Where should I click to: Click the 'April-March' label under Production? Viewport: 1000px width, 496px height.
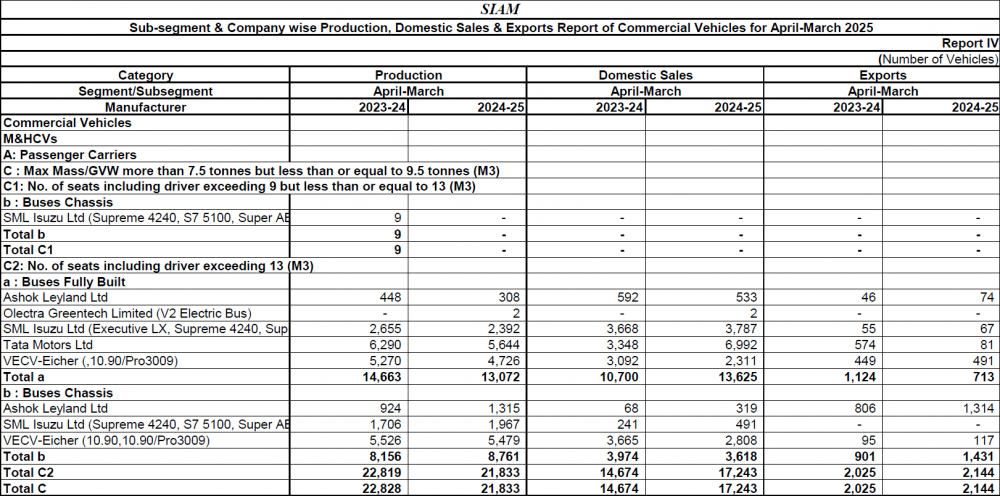[408, 91]
